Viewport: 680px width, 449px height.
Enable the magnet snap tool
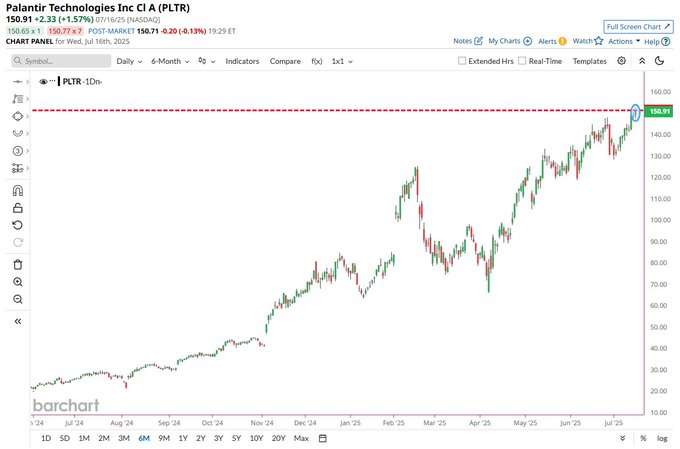17,190
